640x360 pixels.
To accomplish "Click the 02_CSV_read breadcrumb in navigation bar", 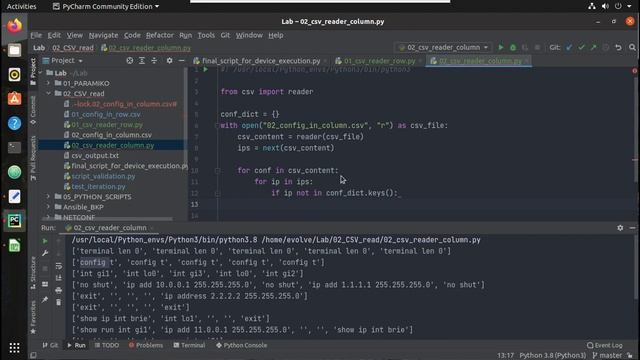I will [73, 48].
